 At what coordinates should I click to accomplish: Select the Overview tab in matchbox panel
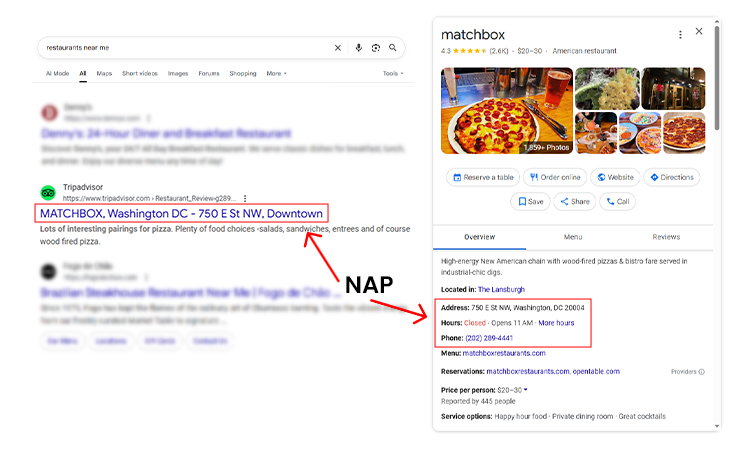click(480, 237)
